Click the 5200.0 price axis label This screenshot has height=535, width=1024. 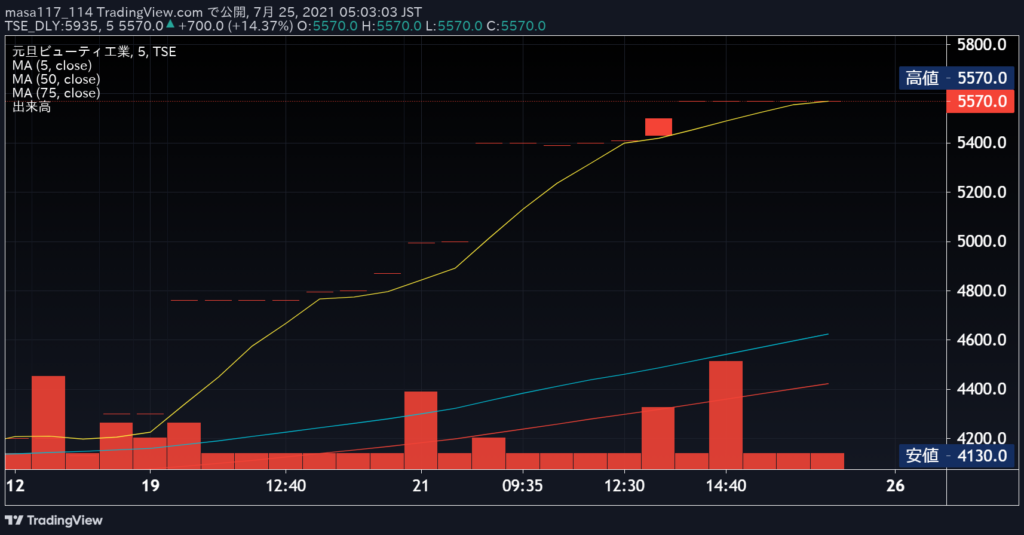(x=981, y=192)
